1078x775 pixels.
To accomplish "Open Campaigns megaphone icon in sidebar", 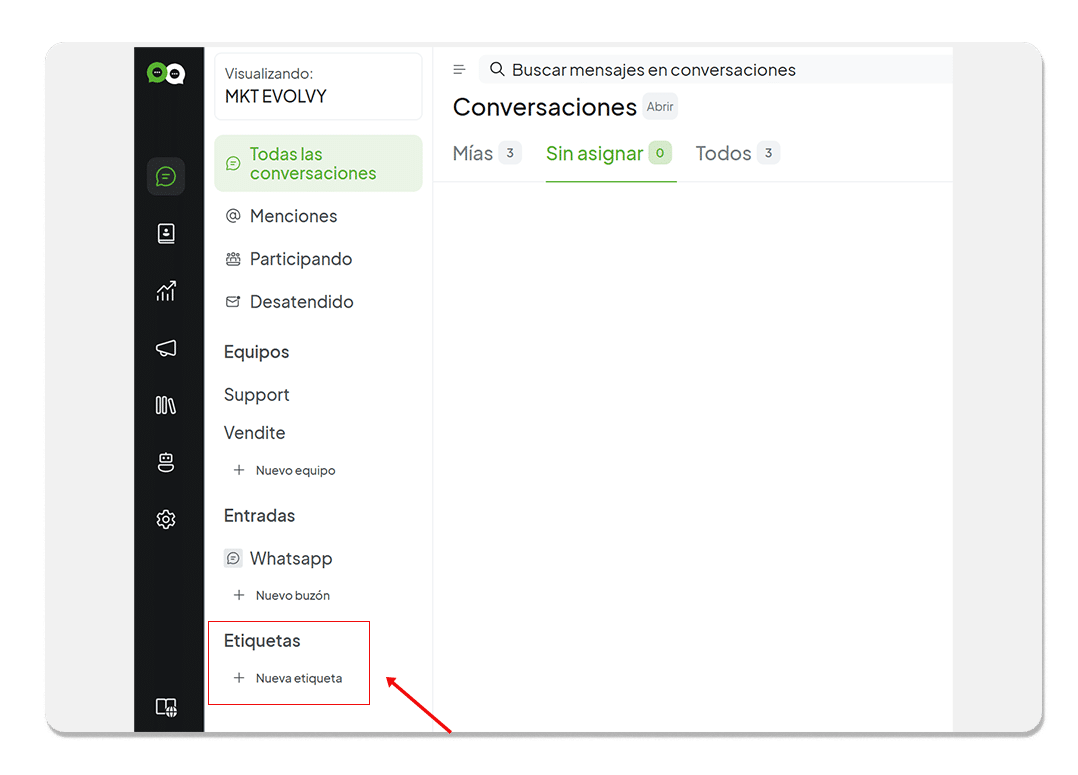I will [166, 348].
